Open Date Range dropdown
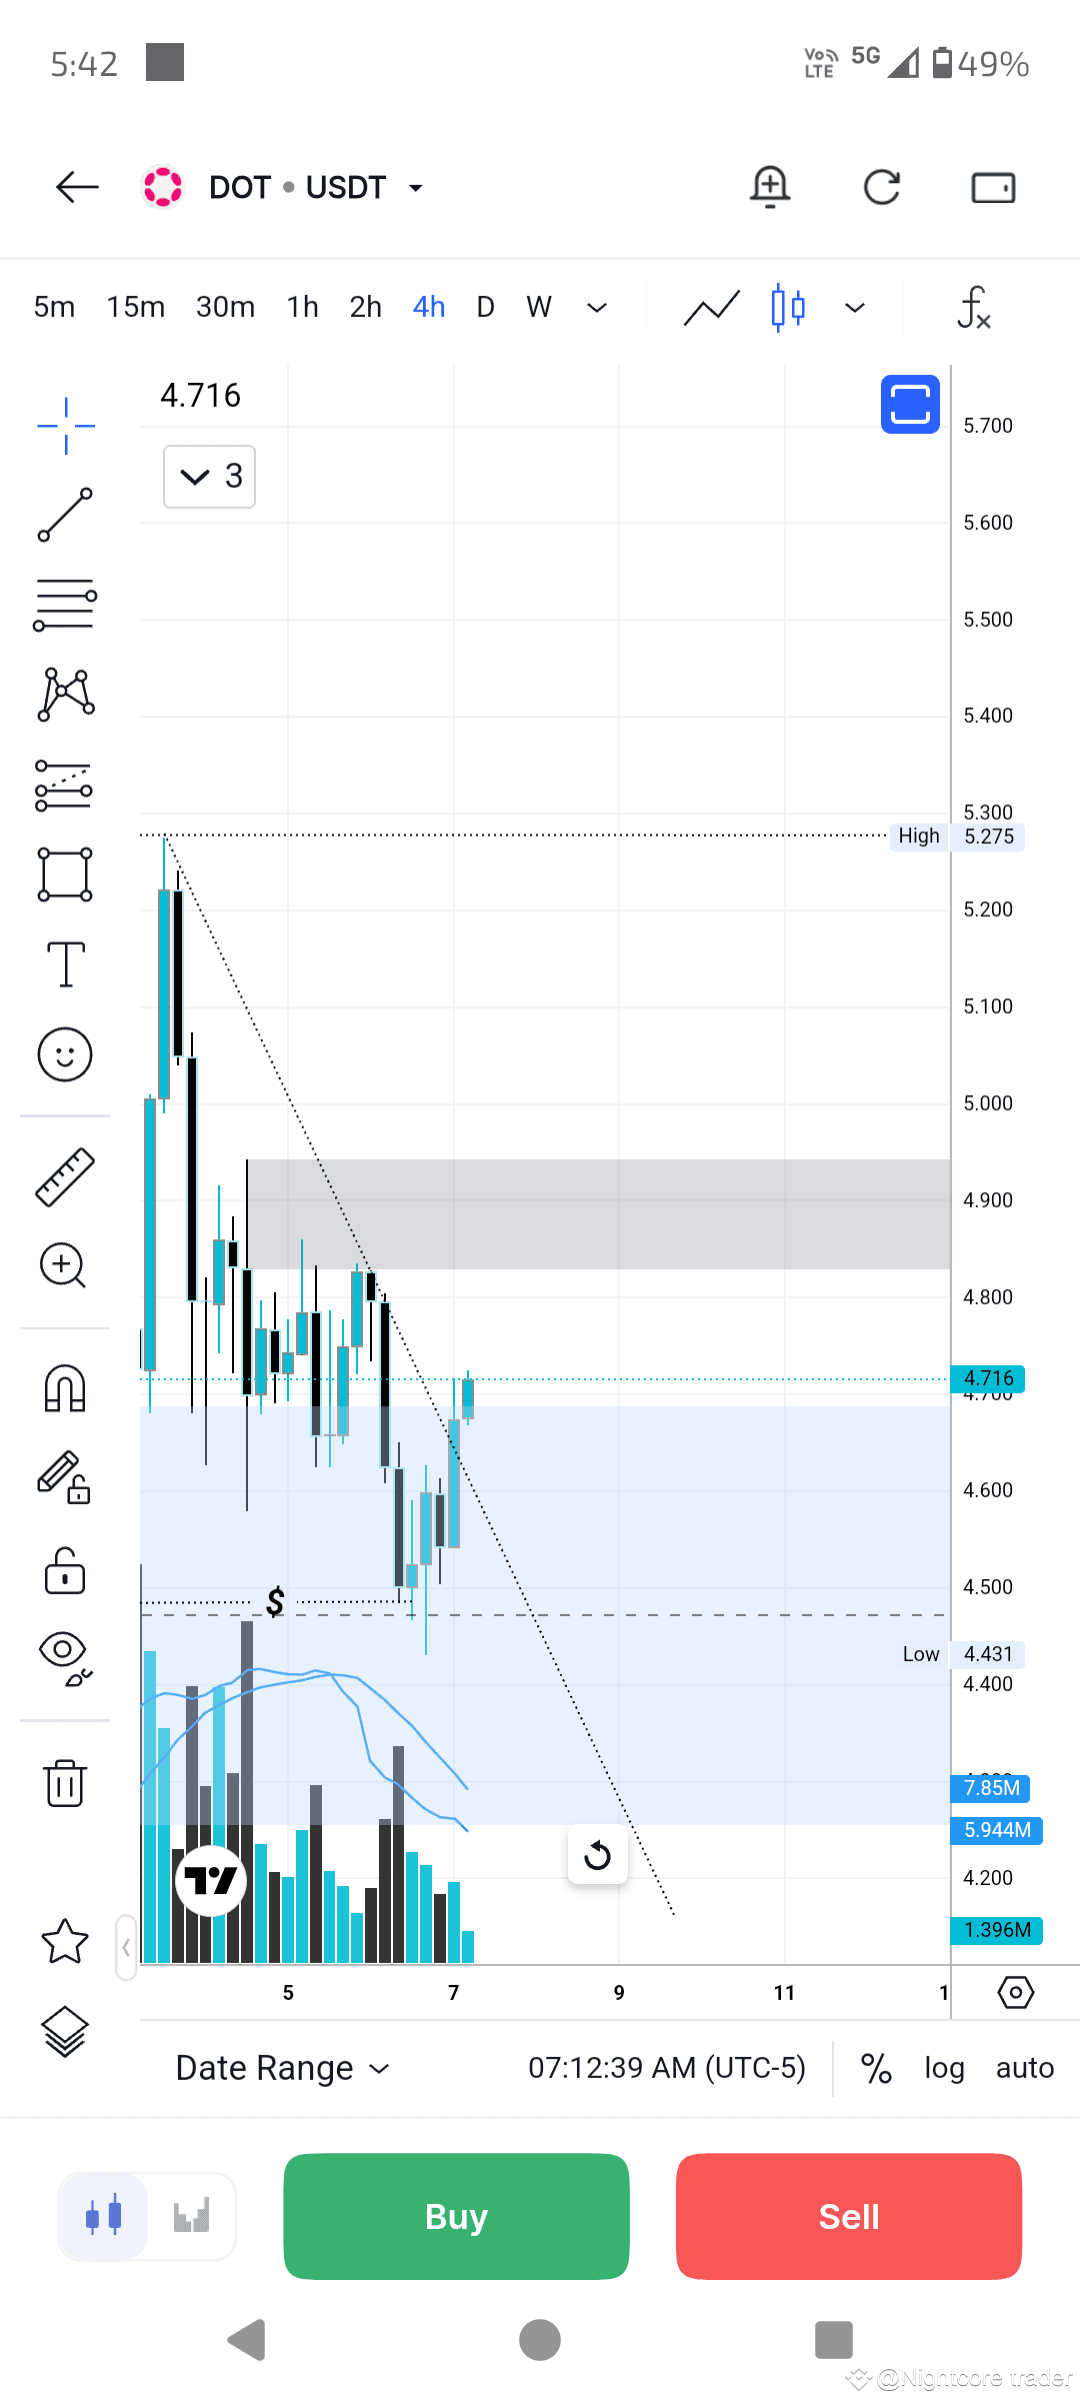Image resolution: width=1080 pixels, height=2400 pixels. point(283,2068)
